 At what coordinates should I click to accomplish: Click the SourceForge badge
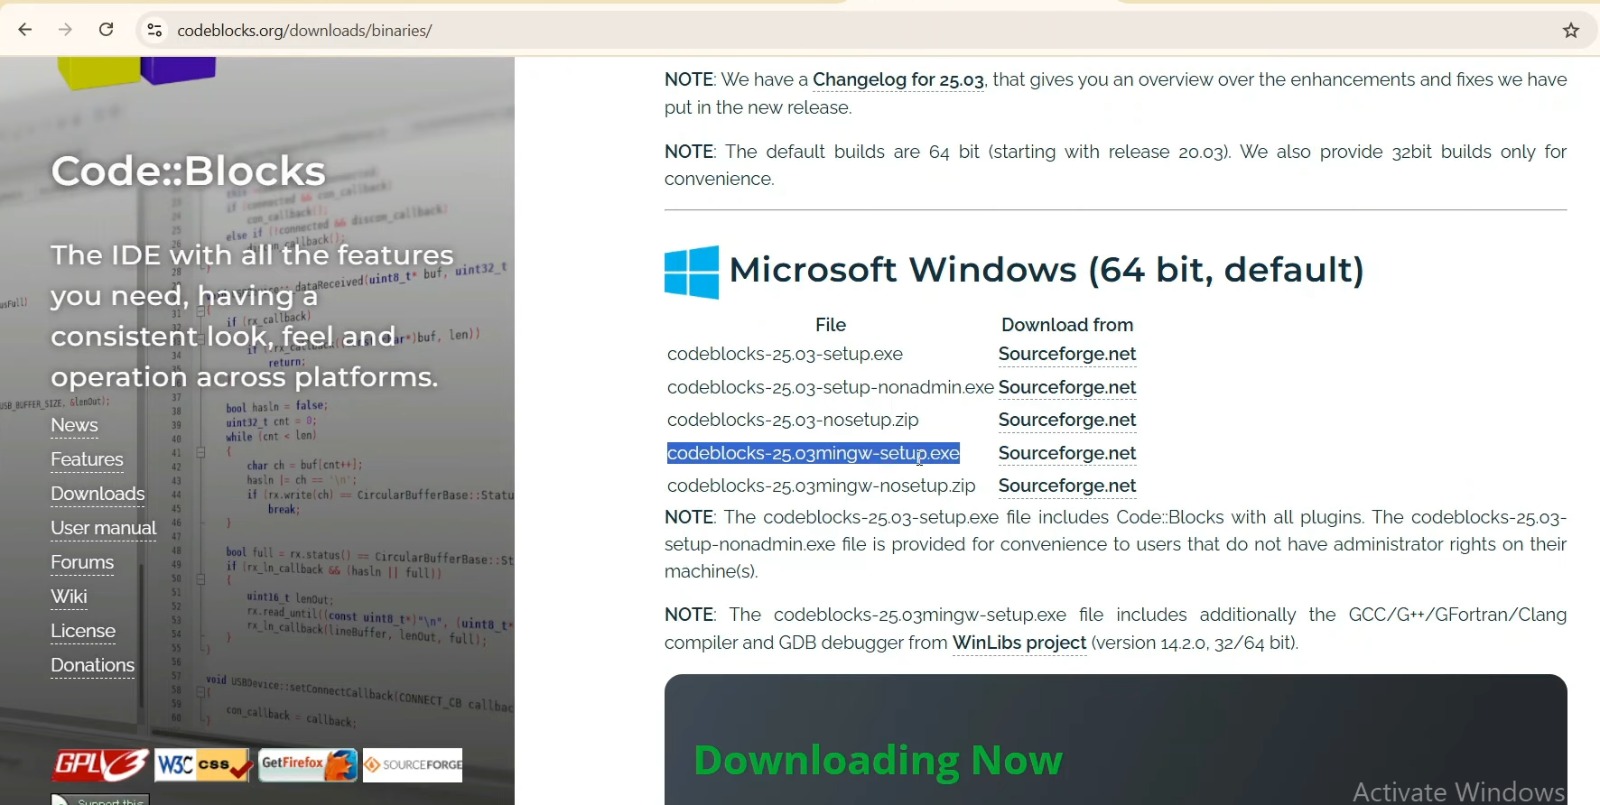[x=412, y=765]
